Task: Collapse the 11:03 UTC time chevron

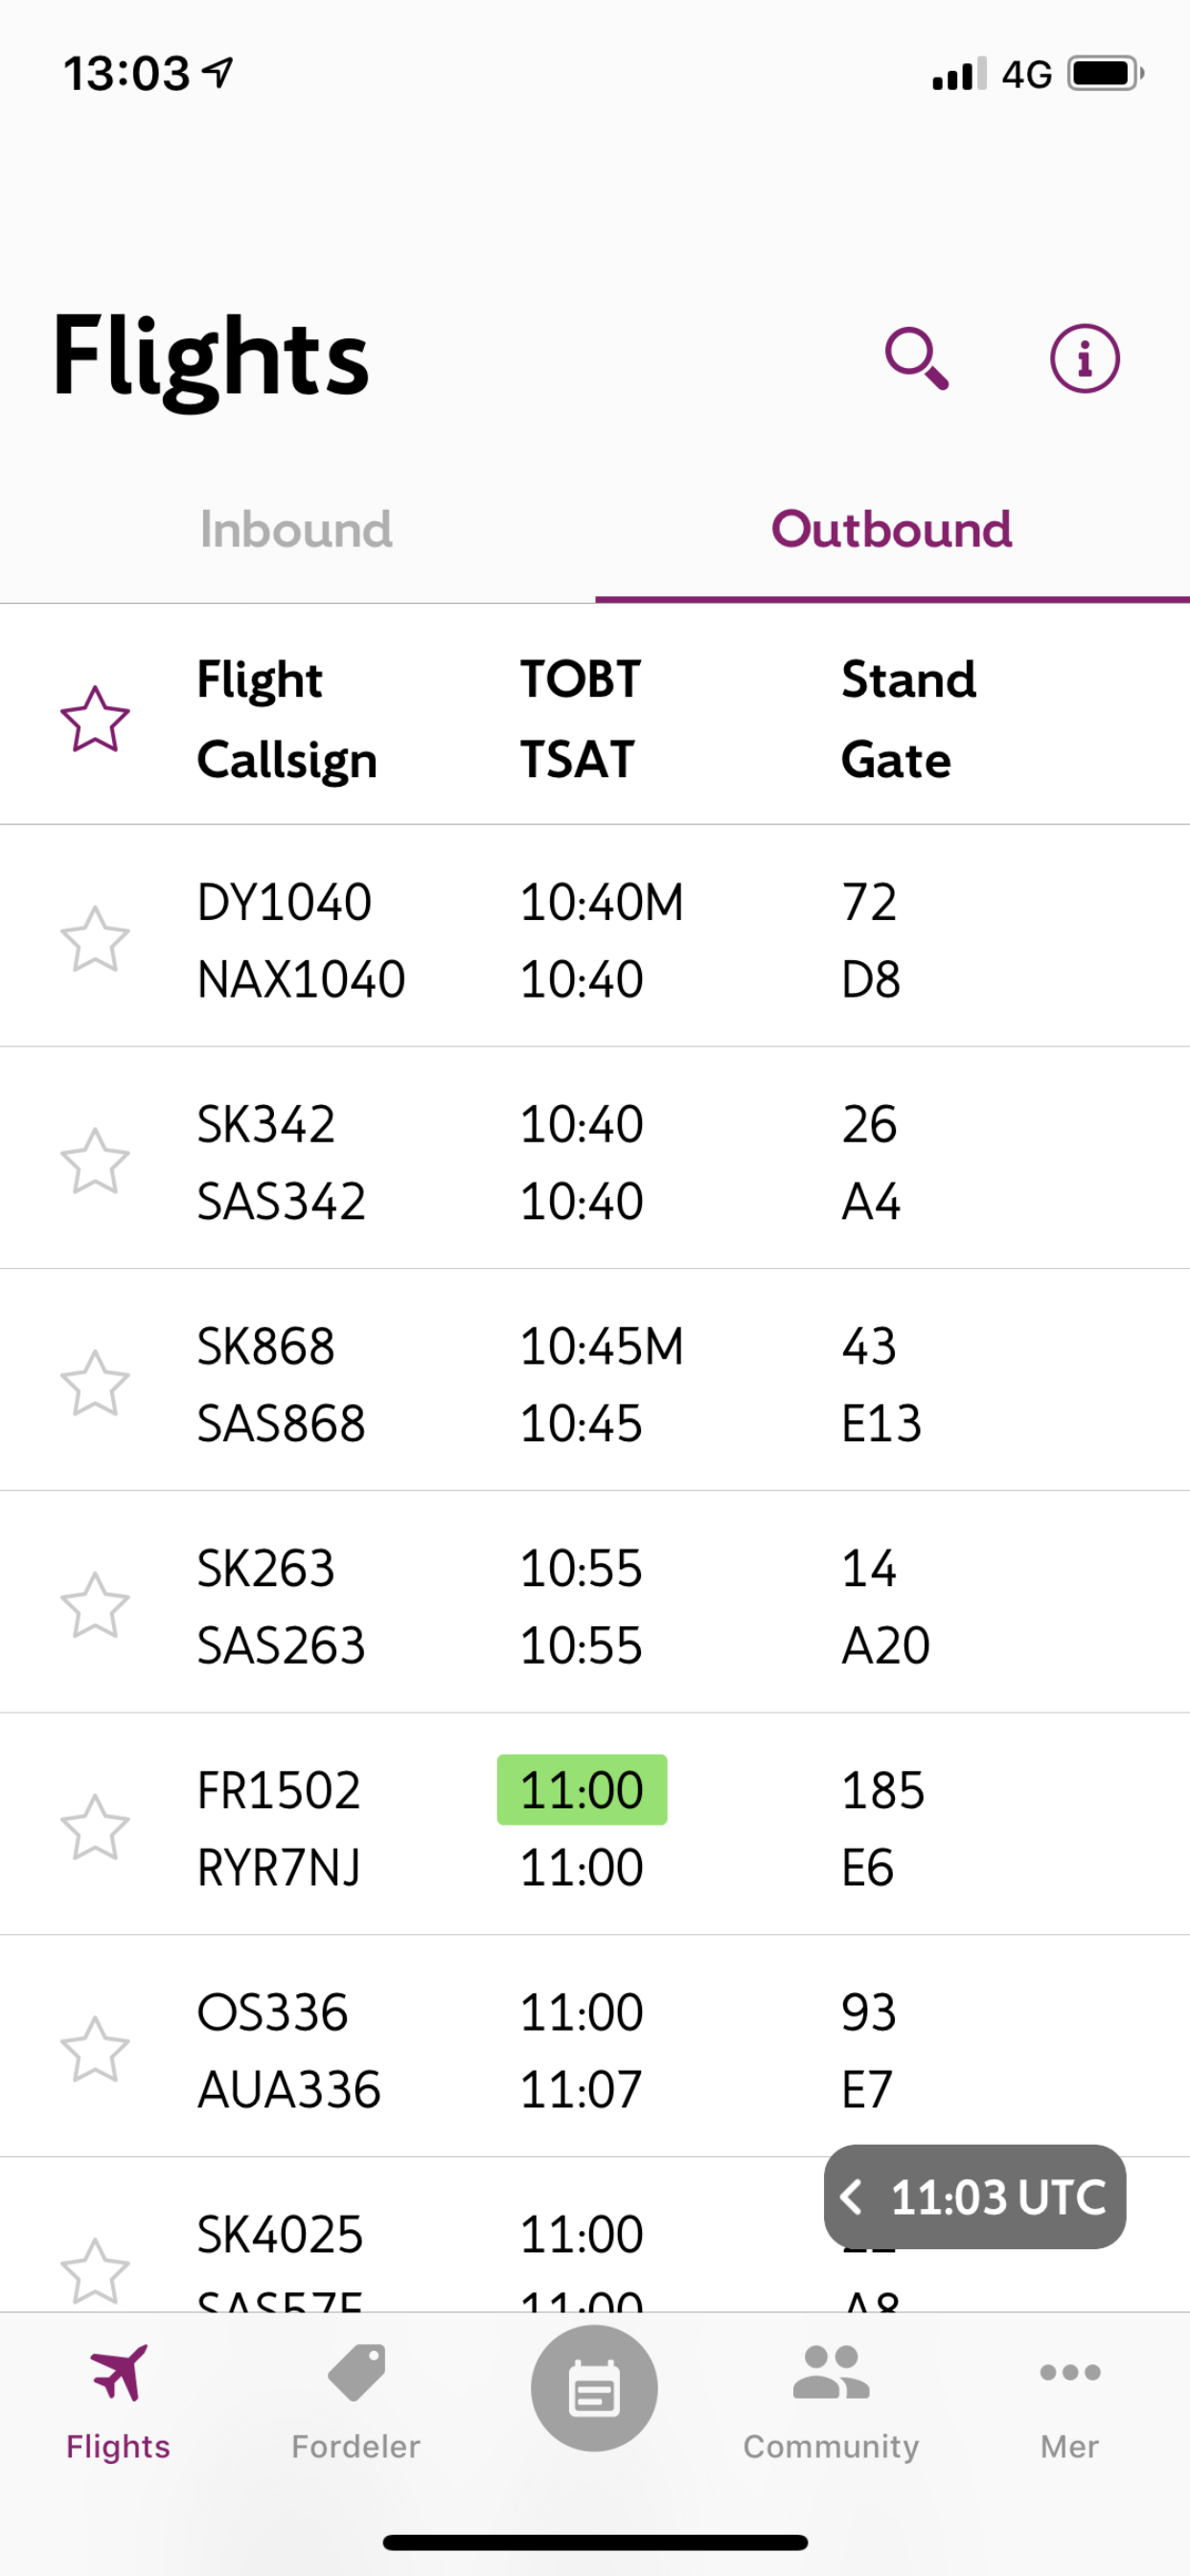Action: pyautogui.click(x=852, y=2197)
